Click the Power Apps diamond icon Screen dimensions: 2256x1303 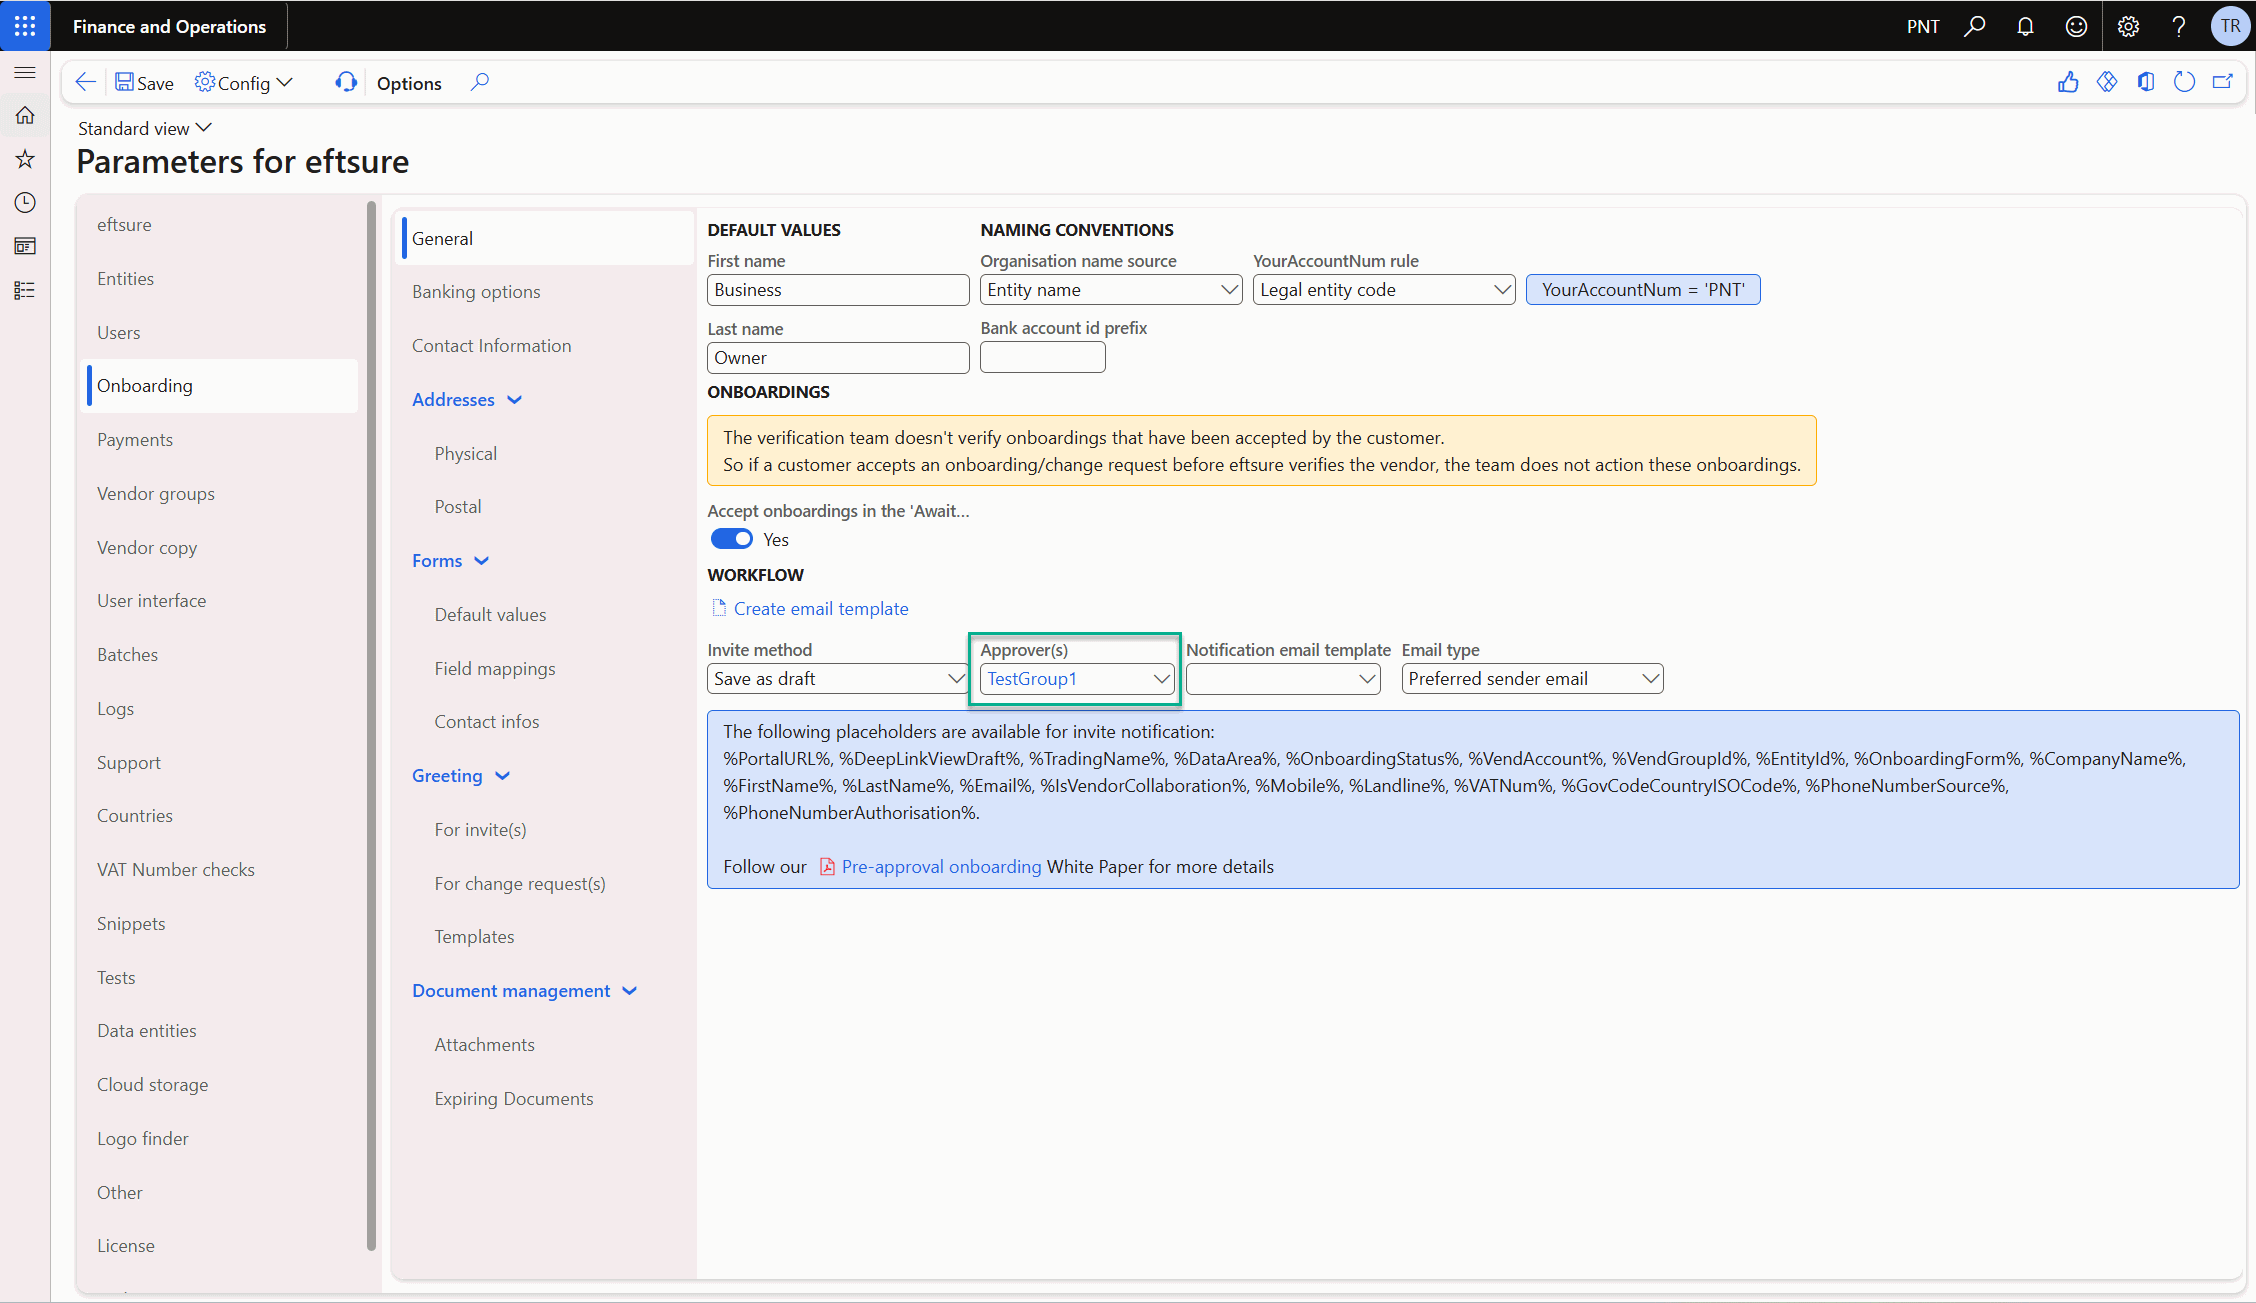tap(2107, 82)
